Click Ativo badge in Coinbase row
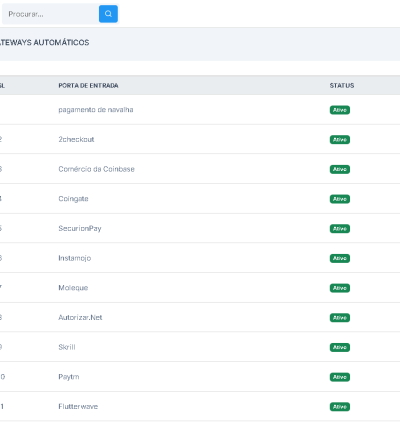 click(340, 169)
